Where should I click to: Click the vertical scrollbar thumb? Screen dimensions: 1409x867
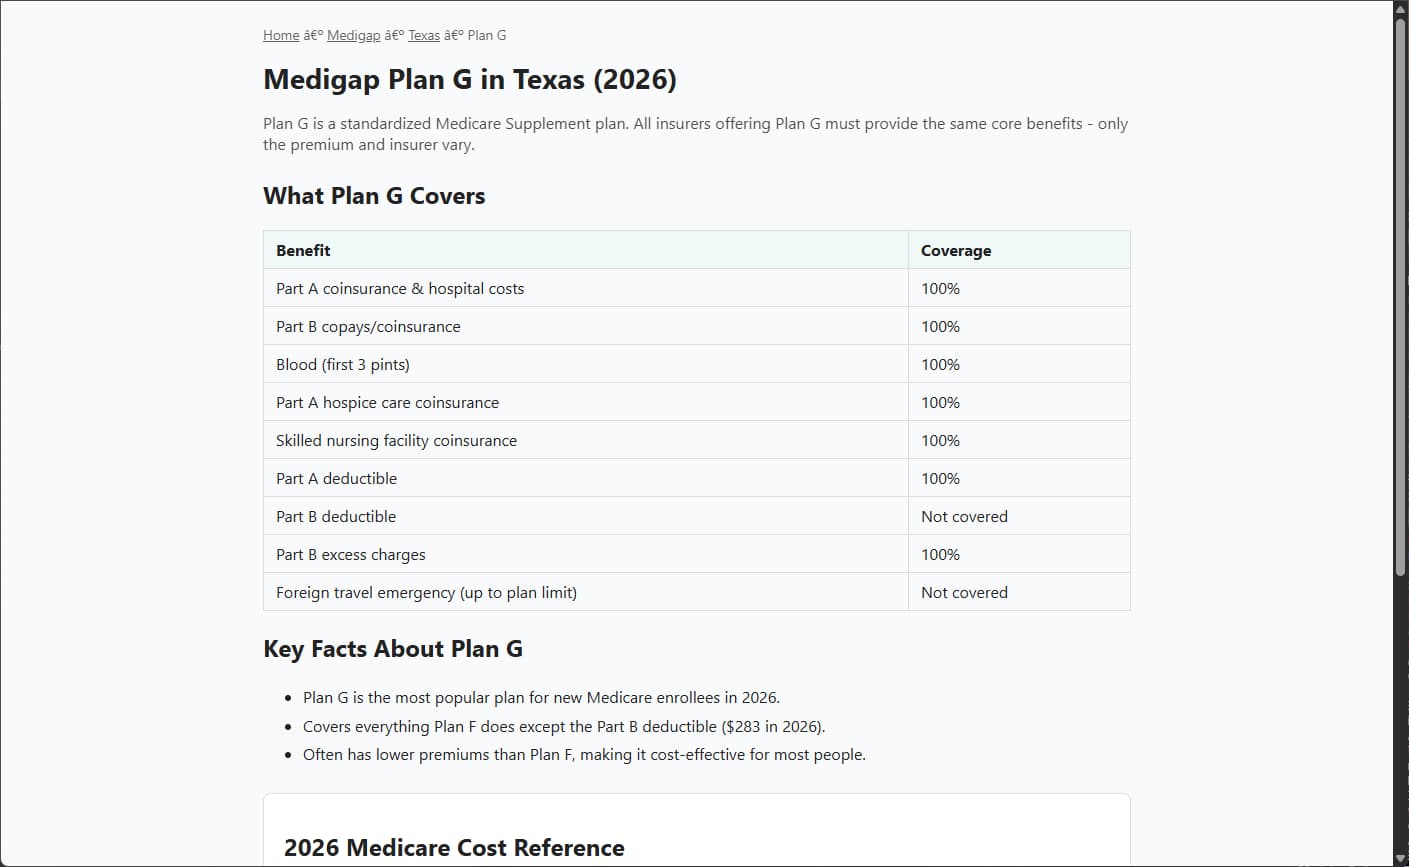(x=1400, y=297)
